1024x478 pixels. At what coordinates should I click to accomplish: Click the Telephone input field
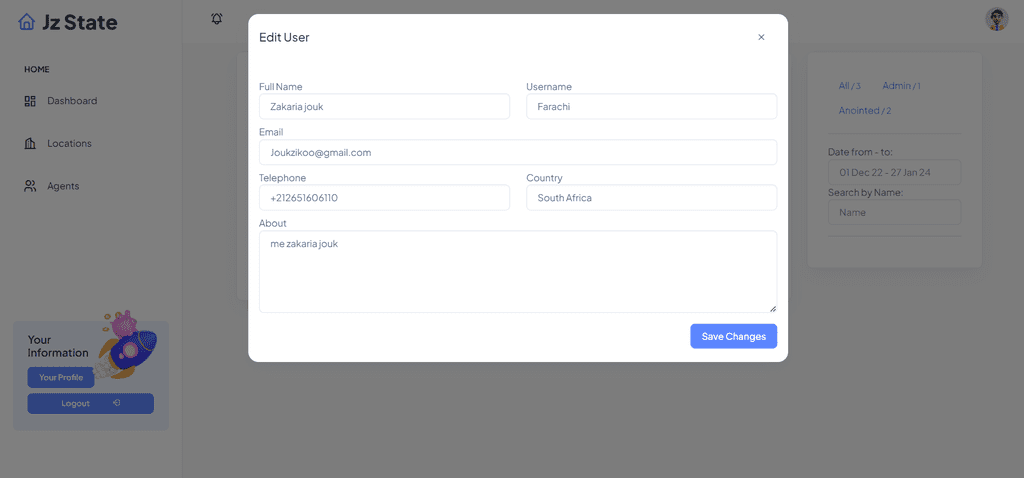384,198
